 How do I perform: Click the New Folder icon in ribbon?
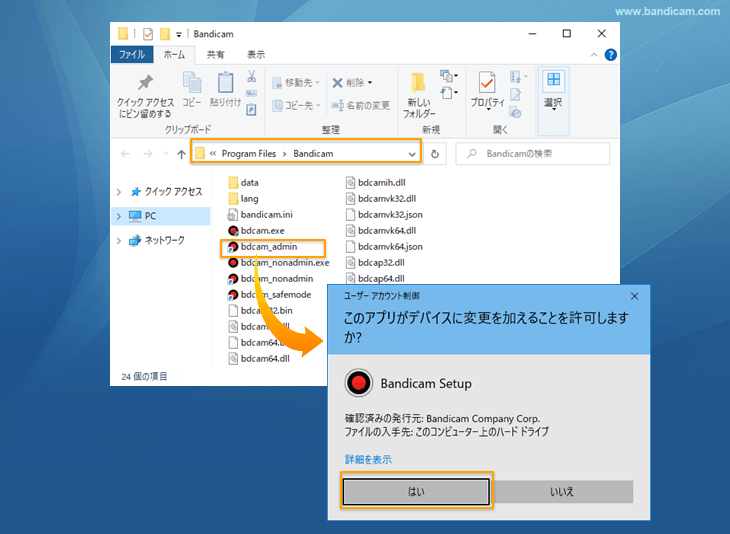pos(419,83)
